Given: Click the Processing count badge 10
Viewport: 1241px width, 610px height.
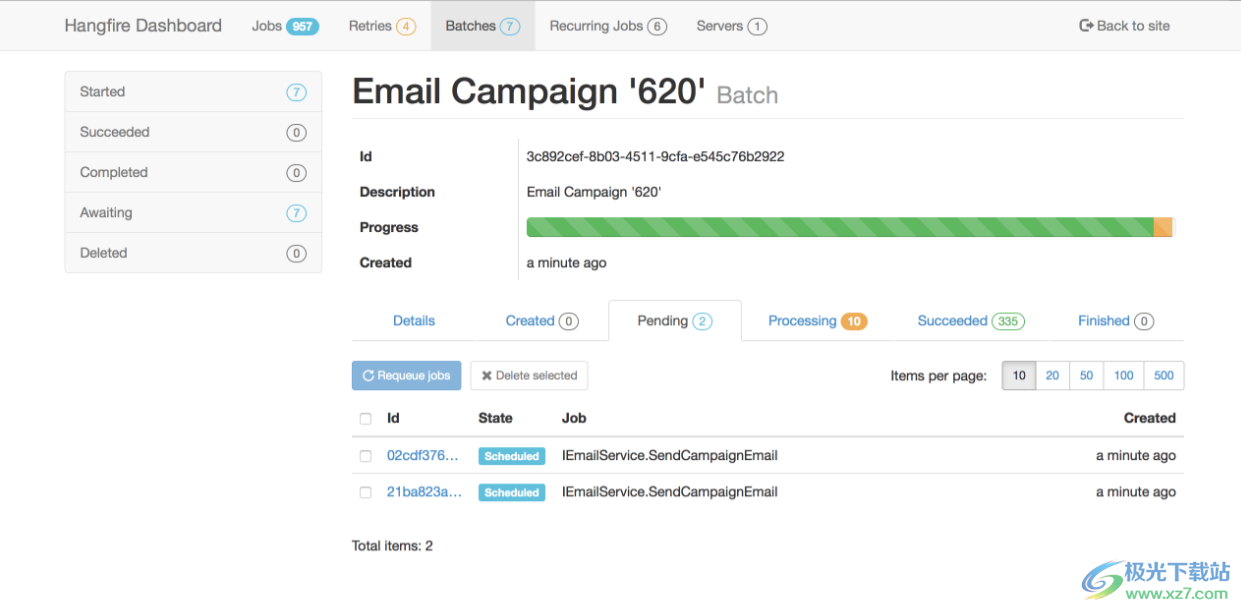Looking at the screenshot, I should (854, 322).
